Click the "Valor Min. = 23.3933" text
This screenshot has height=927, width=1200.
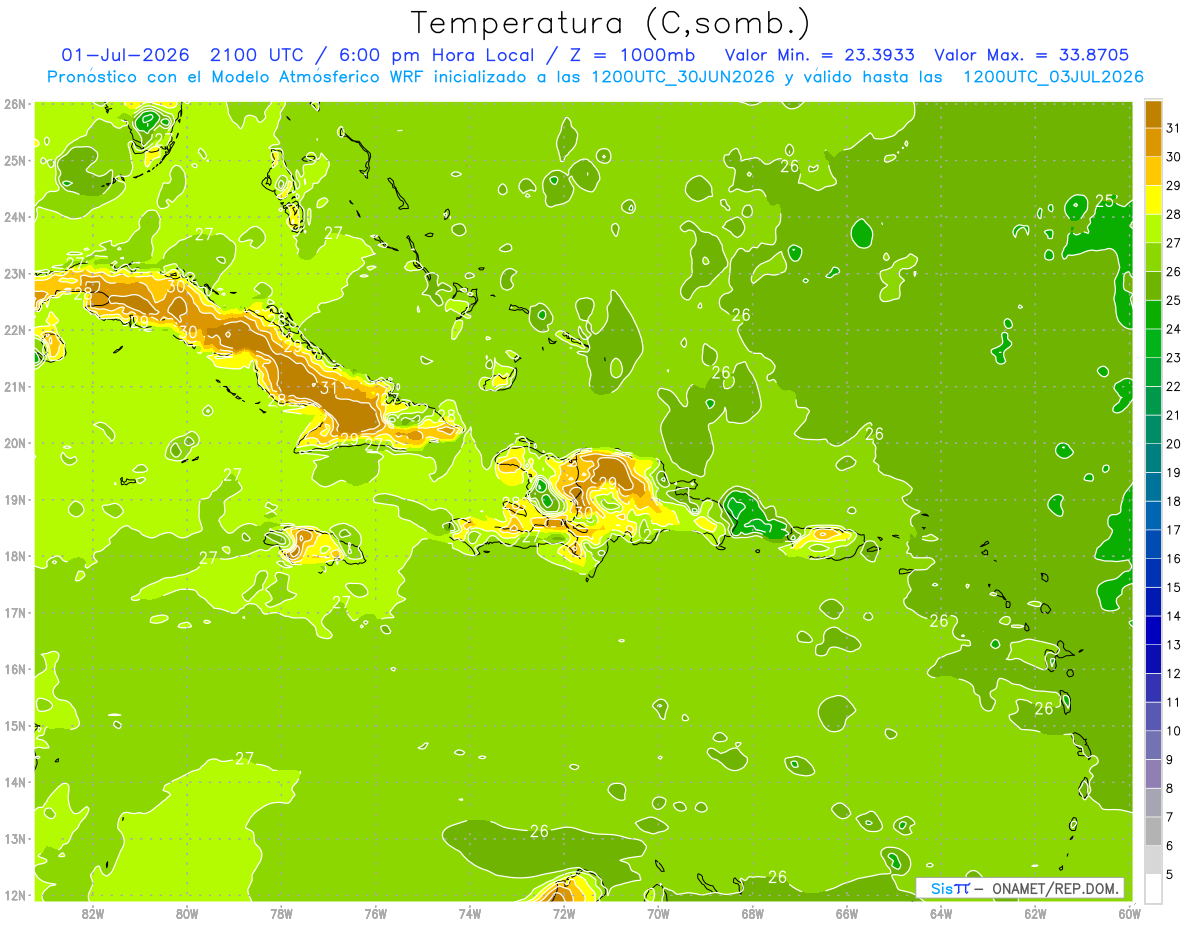[820, 54]
